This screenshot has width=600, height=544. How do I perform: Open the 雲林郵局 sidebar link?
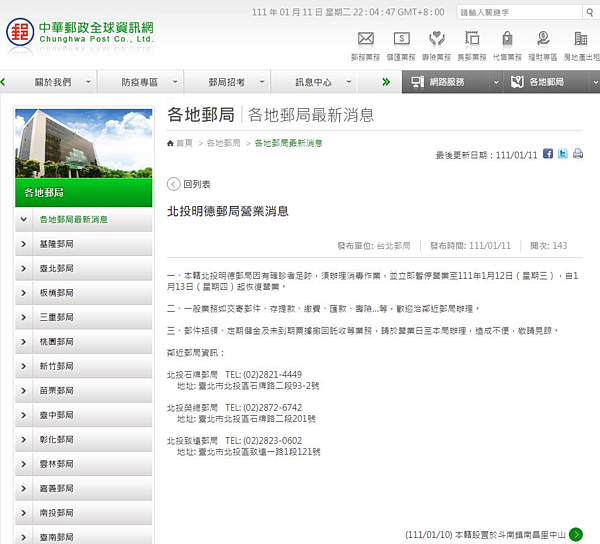pos(57,464)
